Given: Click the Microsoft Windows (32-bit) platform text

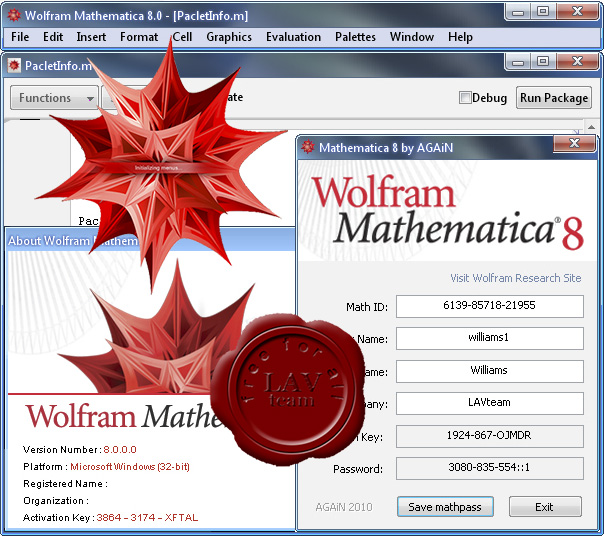Looking at the screenshot, I should pos(130,467).
